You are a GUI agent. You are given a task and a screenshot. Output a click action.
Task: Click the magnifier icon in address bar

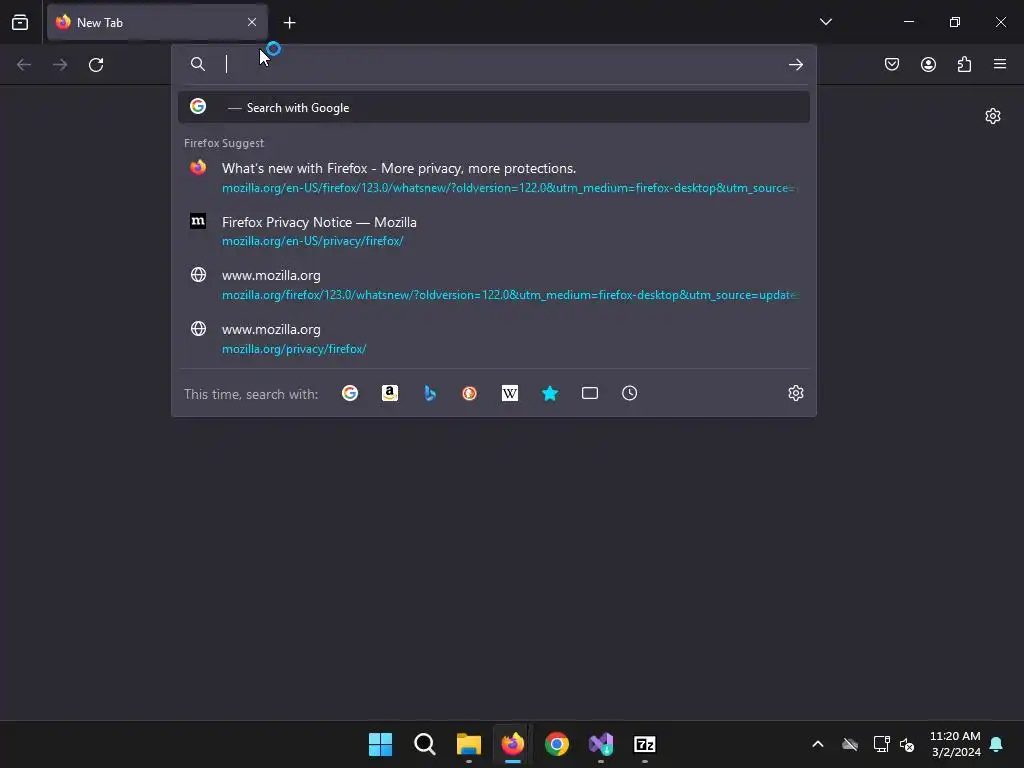198,64
